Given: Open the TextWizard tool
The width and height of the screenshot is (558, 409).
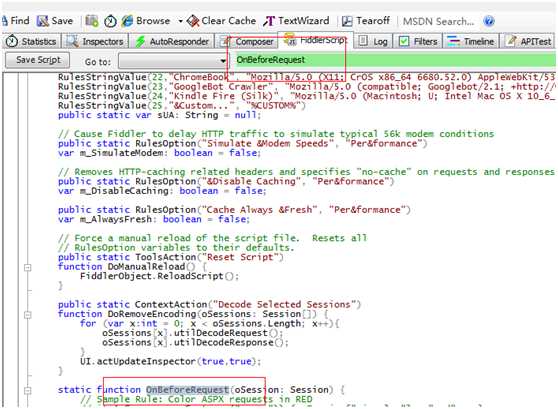Looking at the screenshot, I should pyautogui.click(x=296, y=21).
